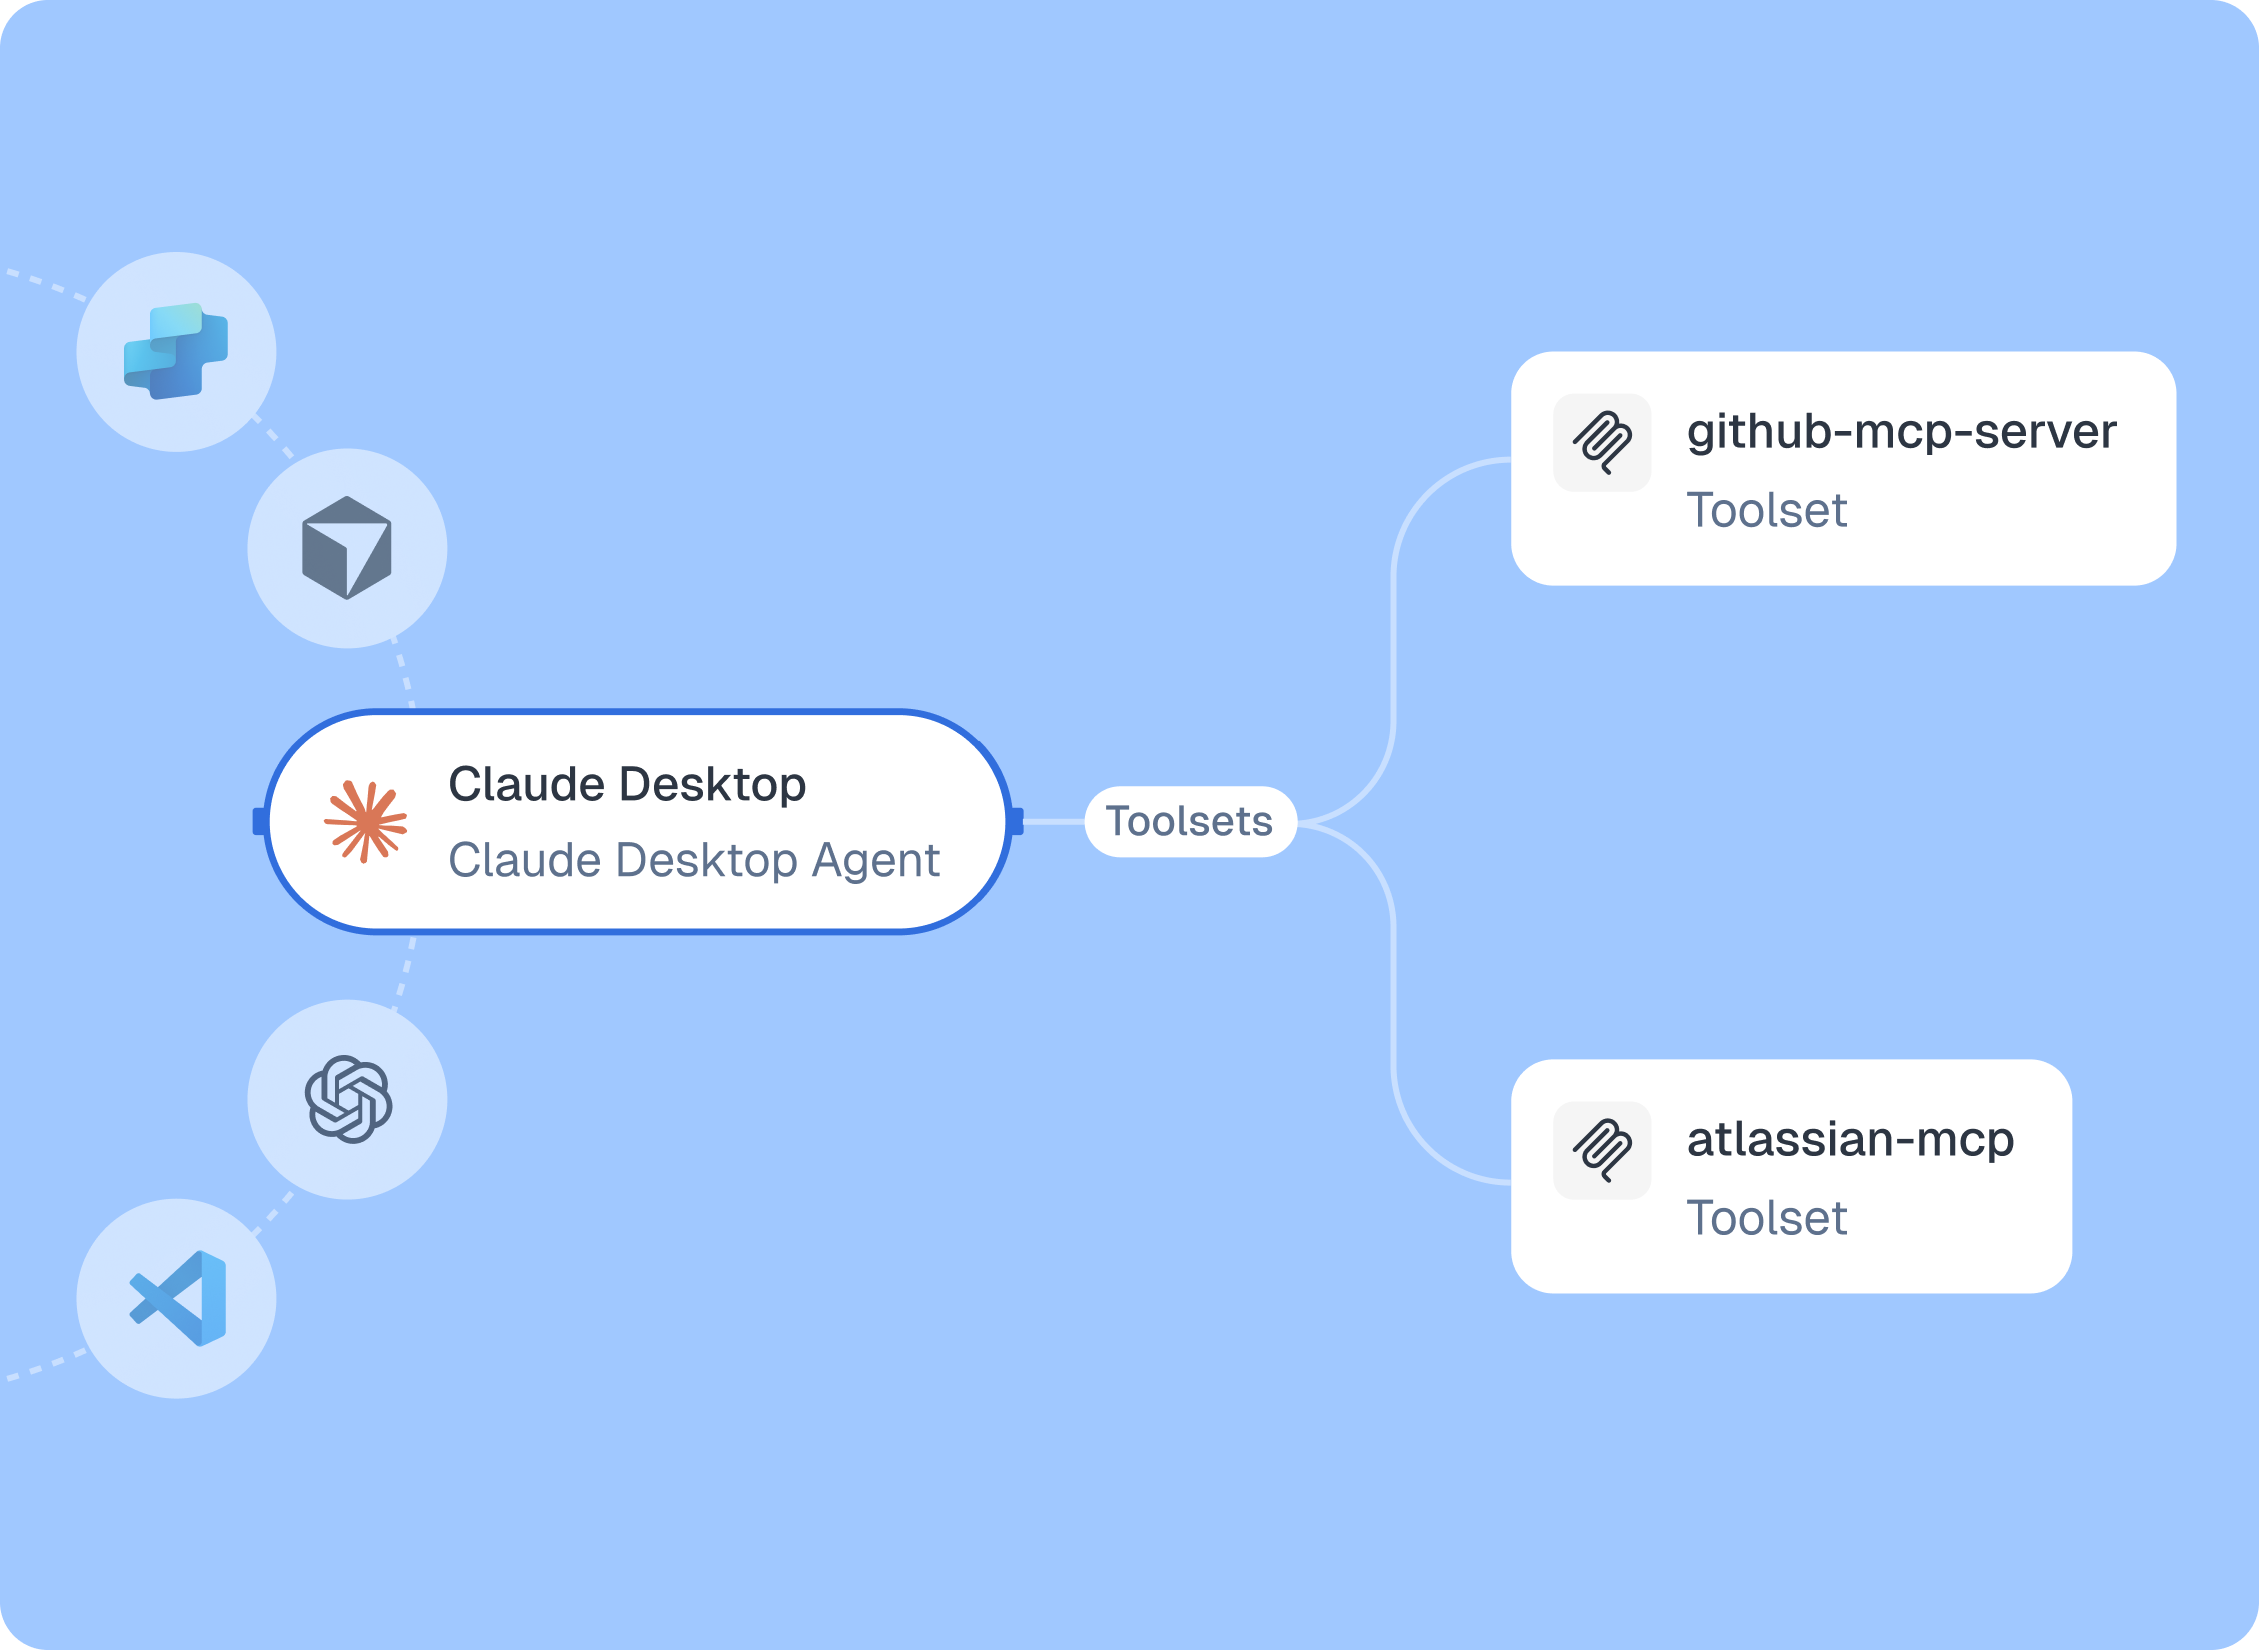The height and width of the screenshot is (1650, 2259).
Task: Click the atlassian-mcp toolset icon
Action: pyautogui.click(x=1602, y=1150)
